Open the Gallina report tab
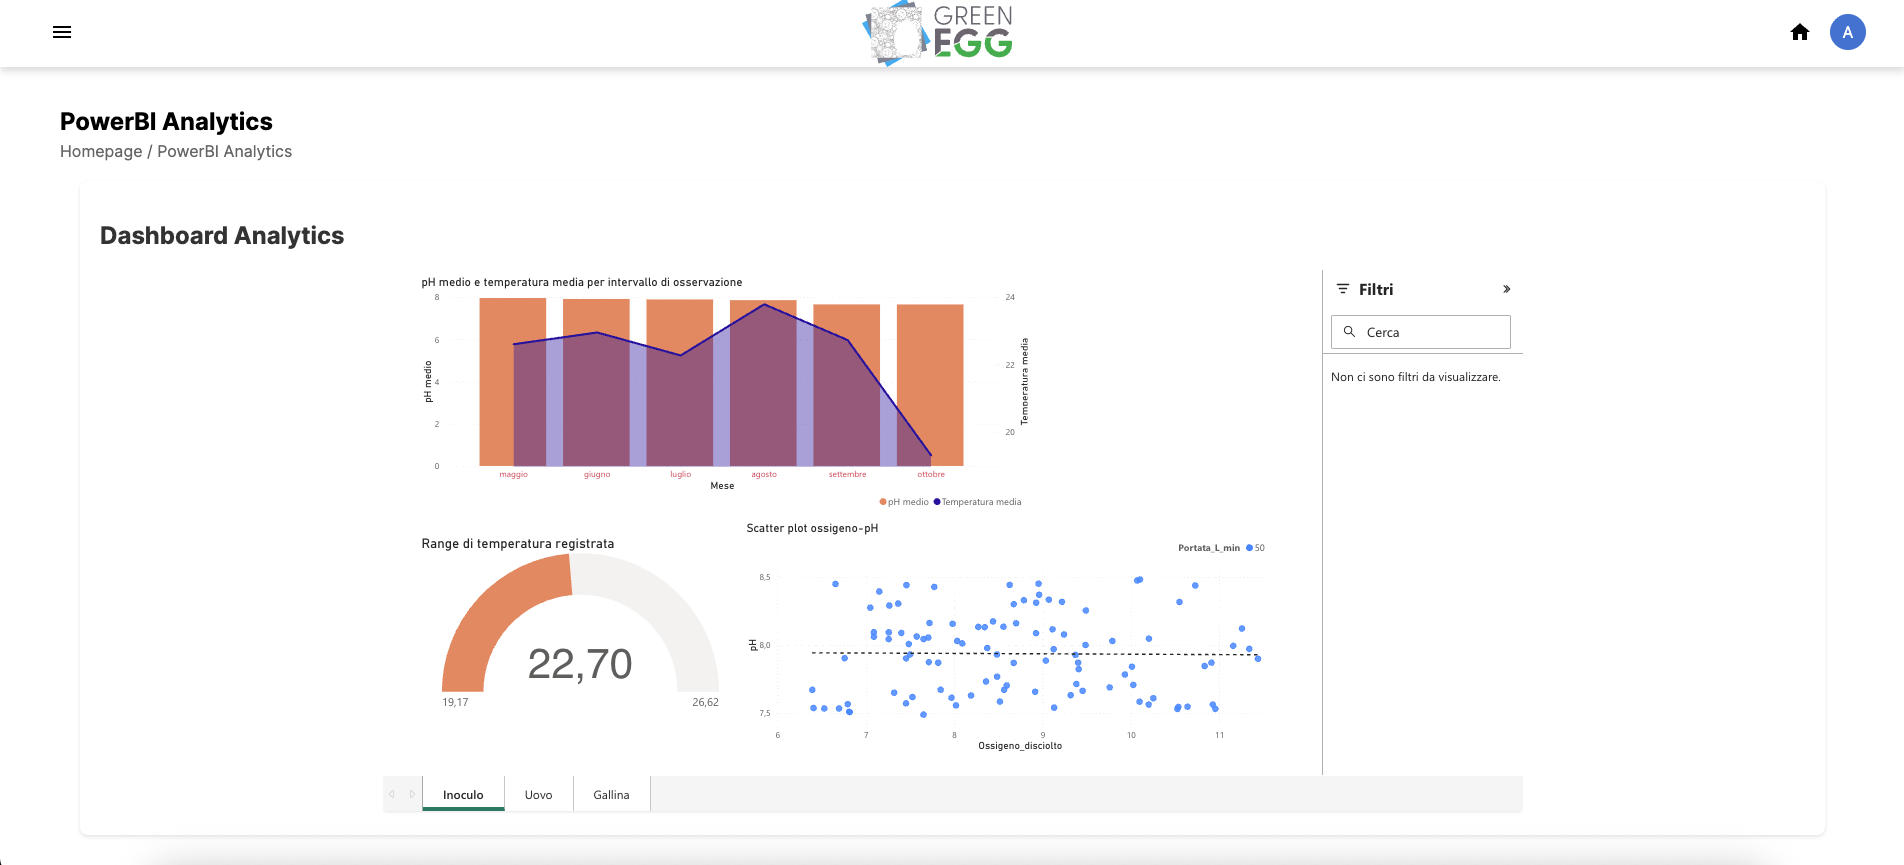 (x=611, y=795)
